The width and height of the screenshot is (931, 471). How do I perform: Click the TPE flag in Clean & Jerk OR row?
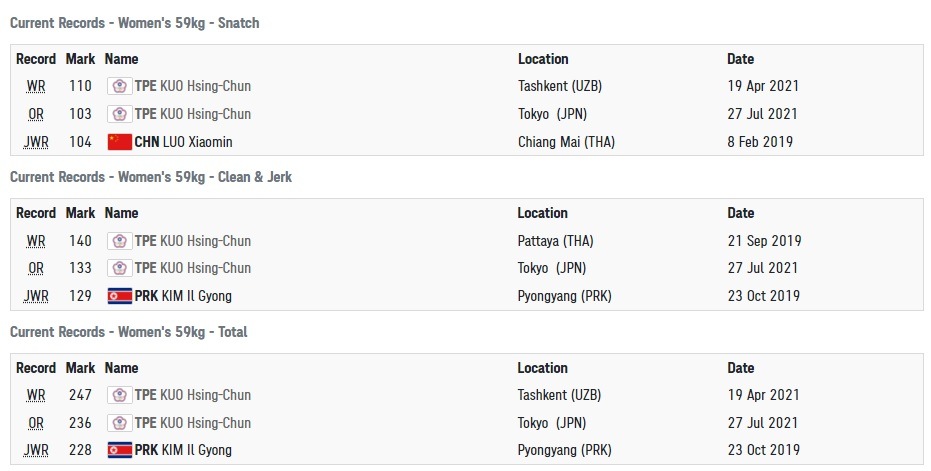(119, 268)
